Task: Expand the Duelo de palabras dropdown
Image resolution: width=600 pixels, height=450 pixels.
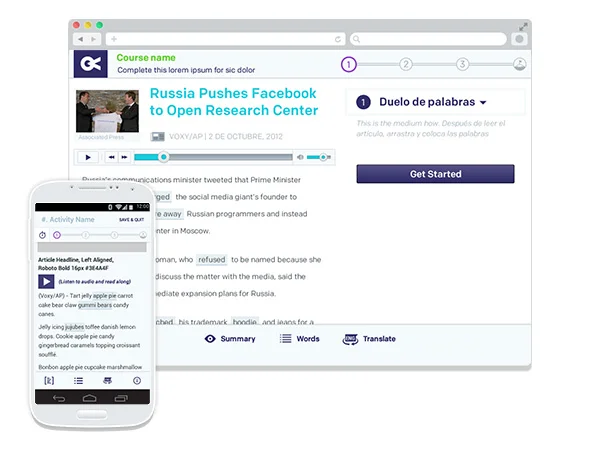Action: tap(483, 103)
